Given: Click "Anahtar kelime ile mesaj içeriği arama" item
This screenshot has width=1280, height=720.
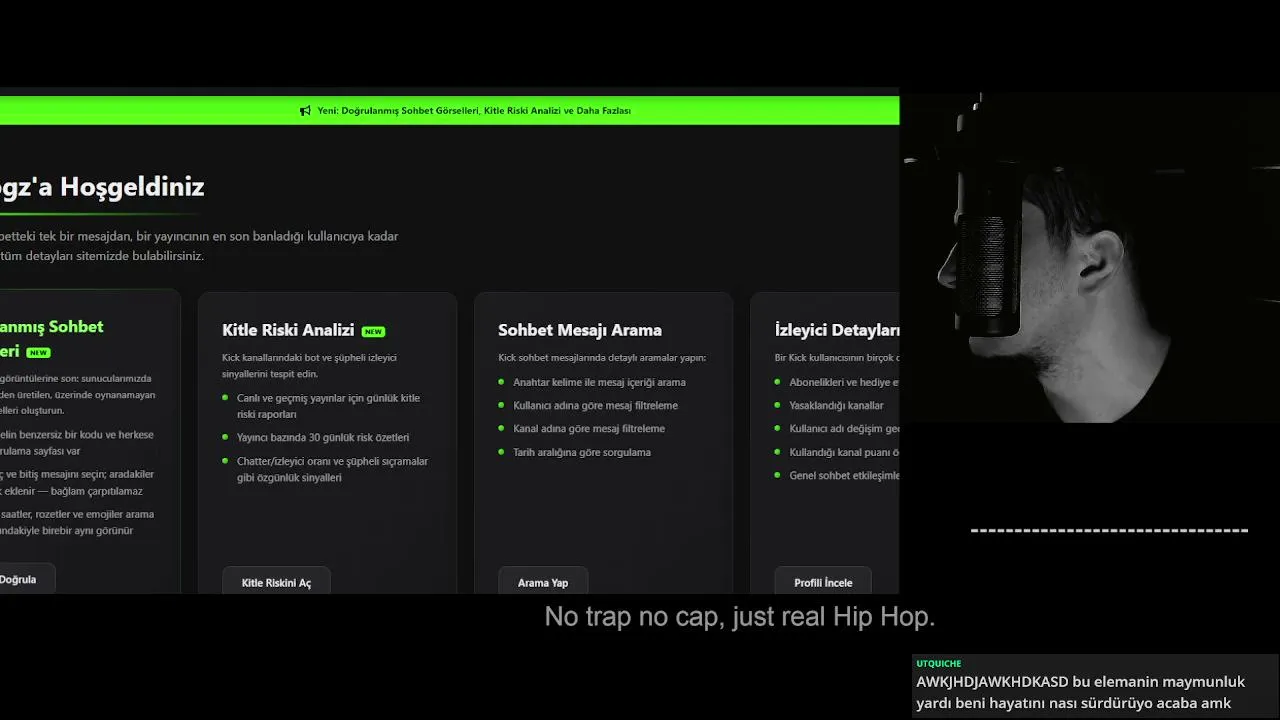Looking at the screenshot, I should [x=599, y=382].
